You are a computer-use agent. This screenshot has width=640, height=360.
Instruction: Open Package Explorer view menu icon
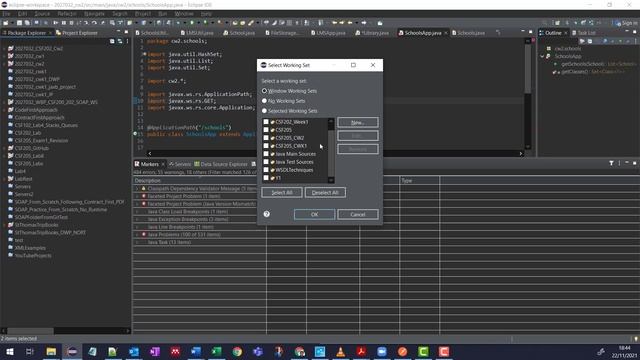coord(127,41)
